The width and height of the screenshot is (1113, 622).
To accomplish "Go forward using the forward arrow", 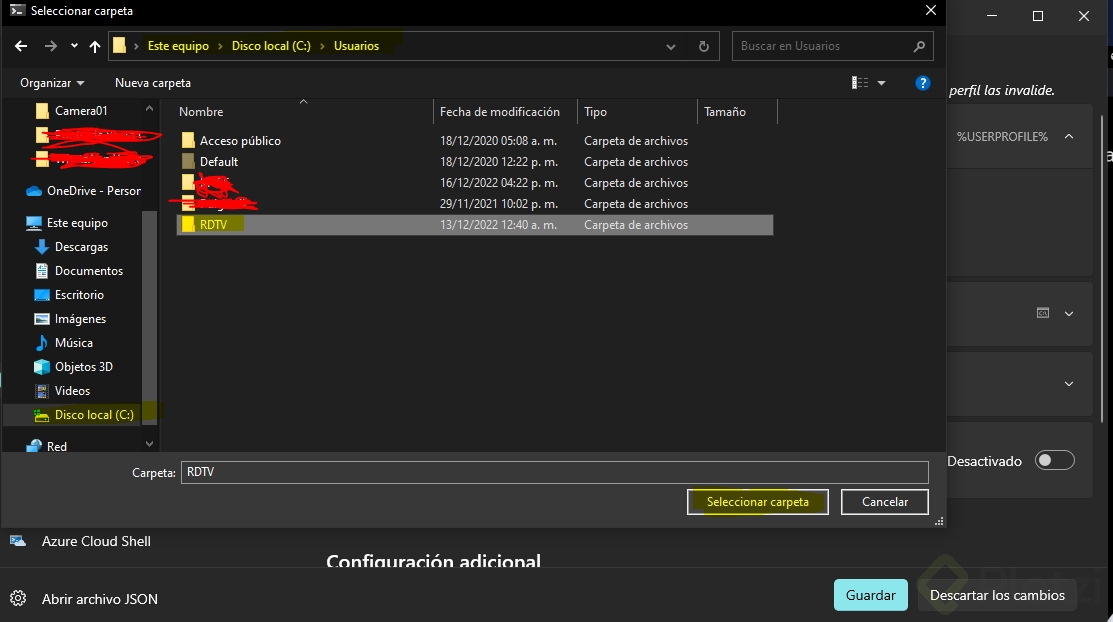I will (50, 46).
